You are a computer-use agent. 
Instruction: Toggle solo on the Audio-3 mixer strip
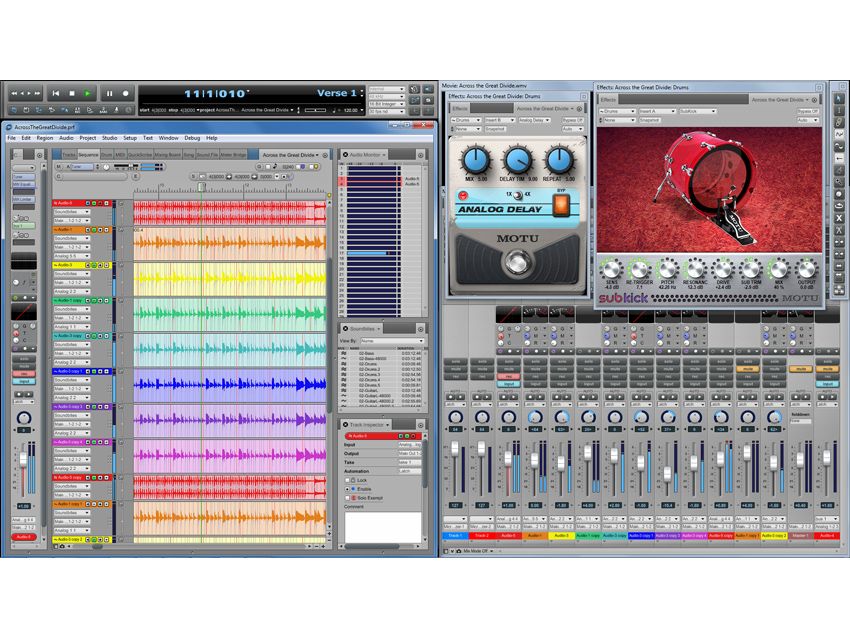coord(561,362)
